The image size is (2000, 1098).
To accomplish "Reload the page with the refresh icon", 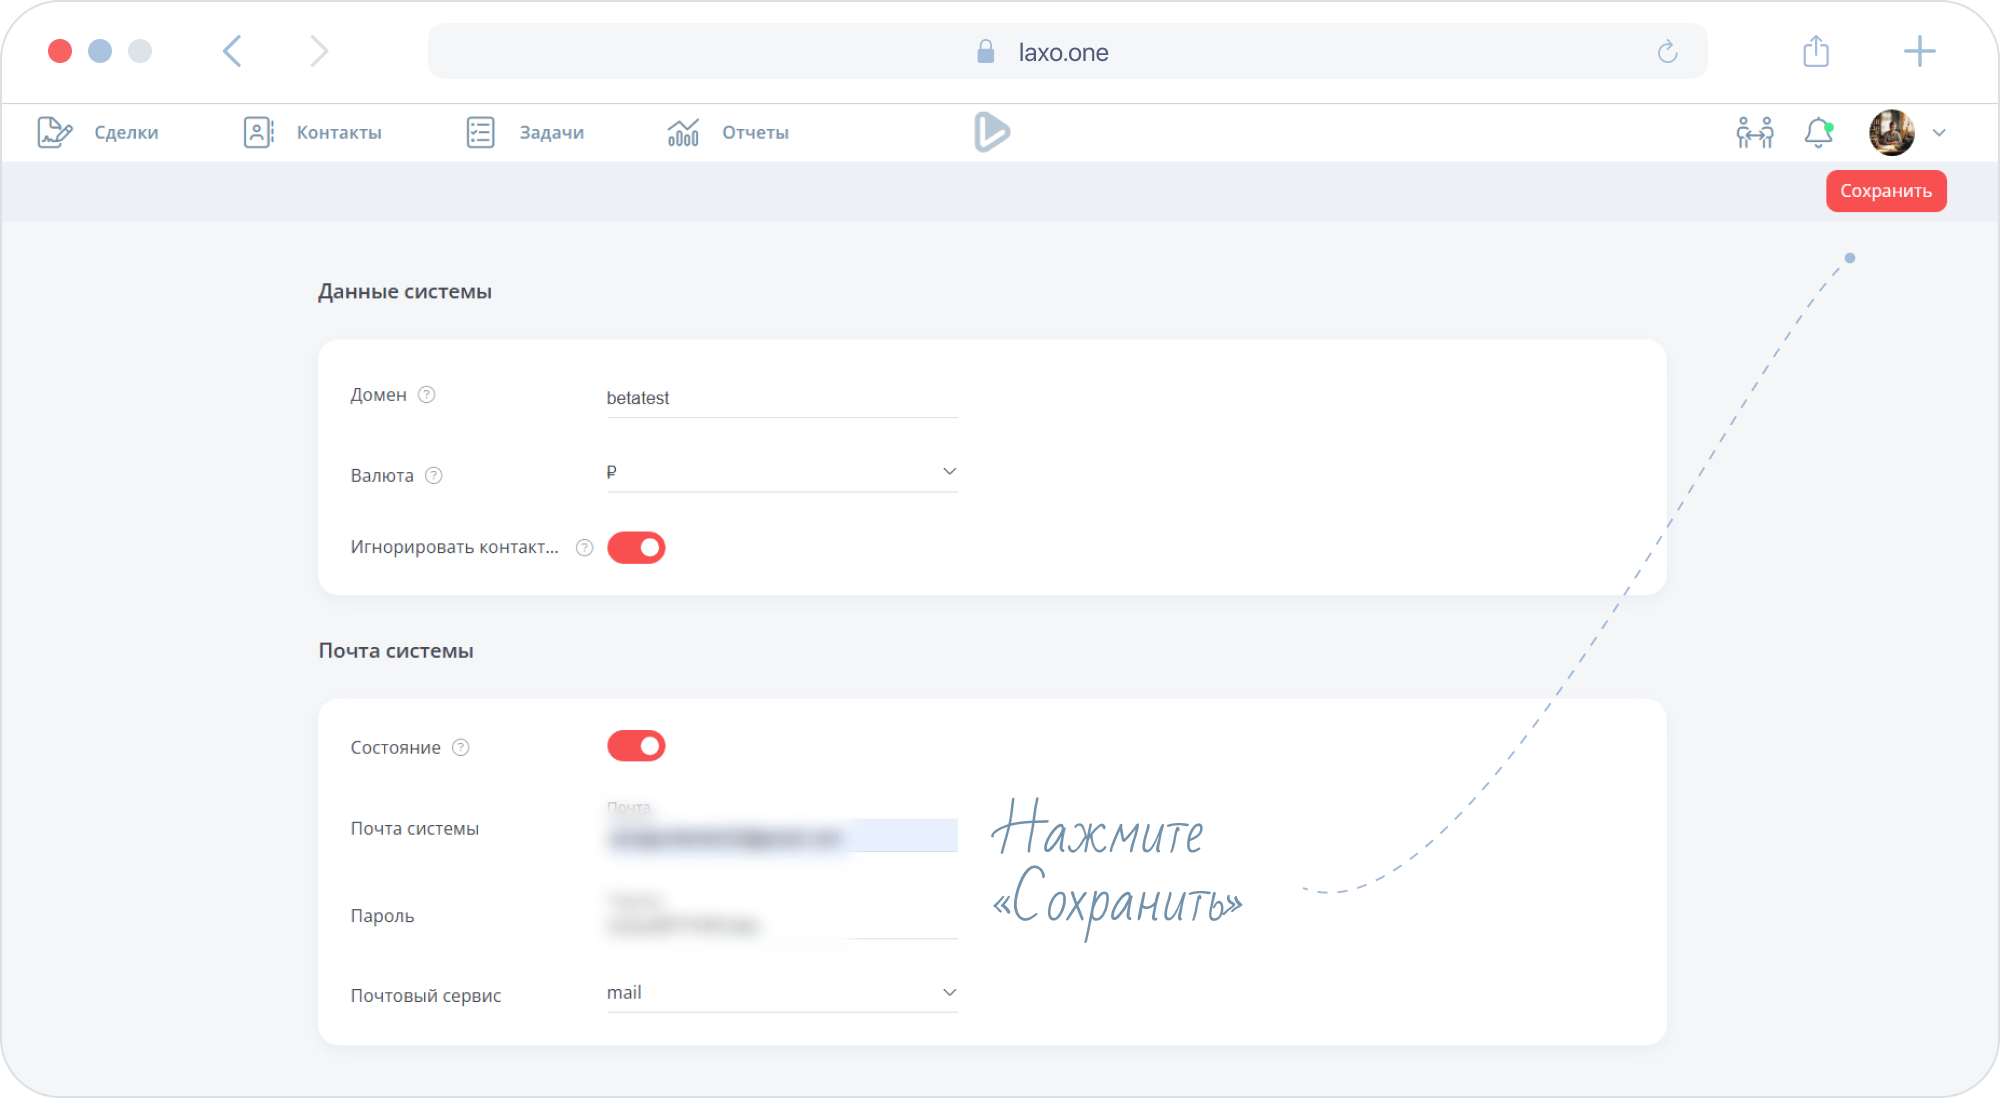I will [1667, 52].
